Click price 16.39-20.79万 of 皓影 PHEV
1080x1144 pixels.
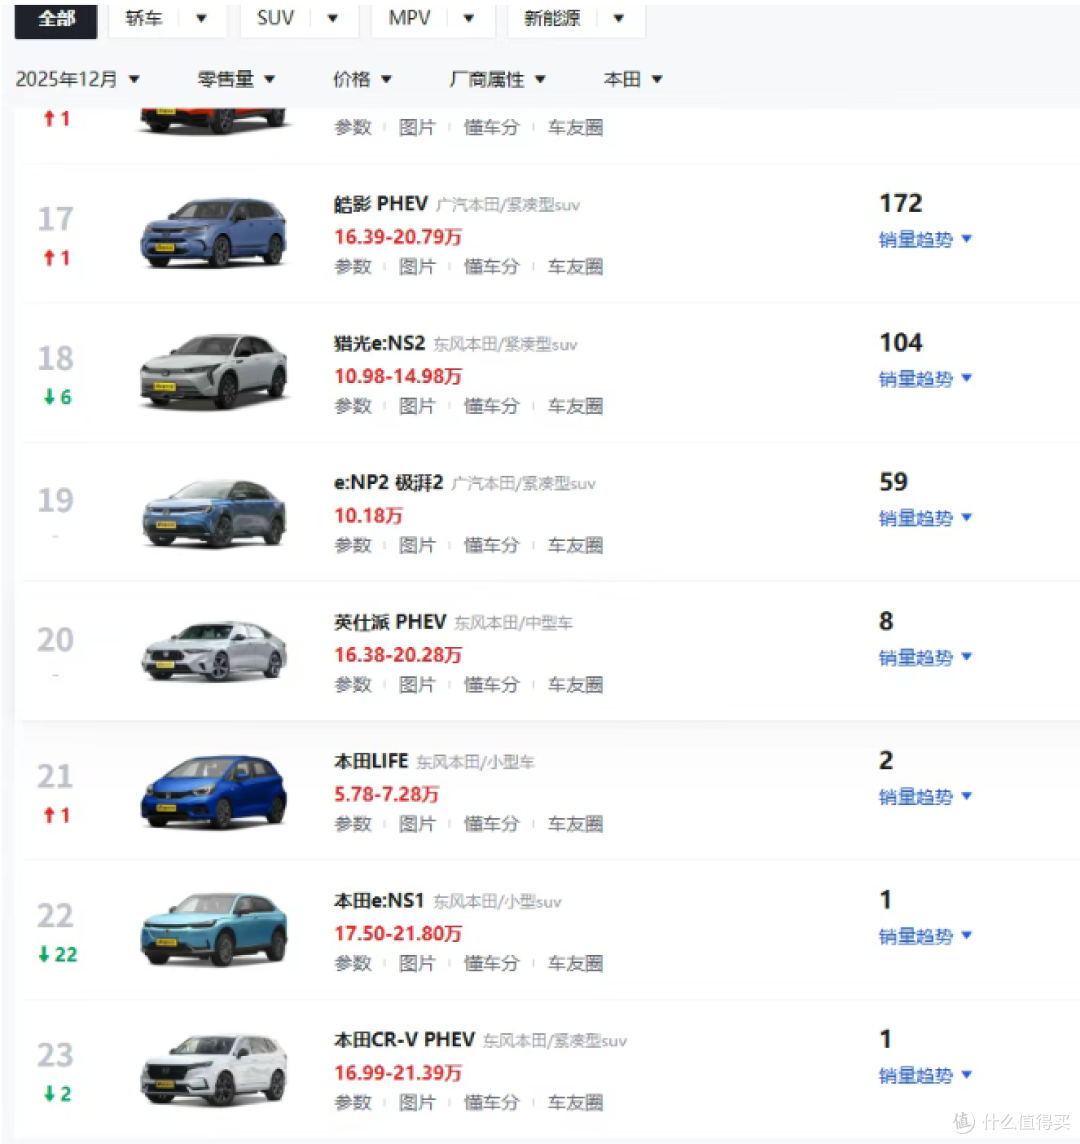point(398,237)
